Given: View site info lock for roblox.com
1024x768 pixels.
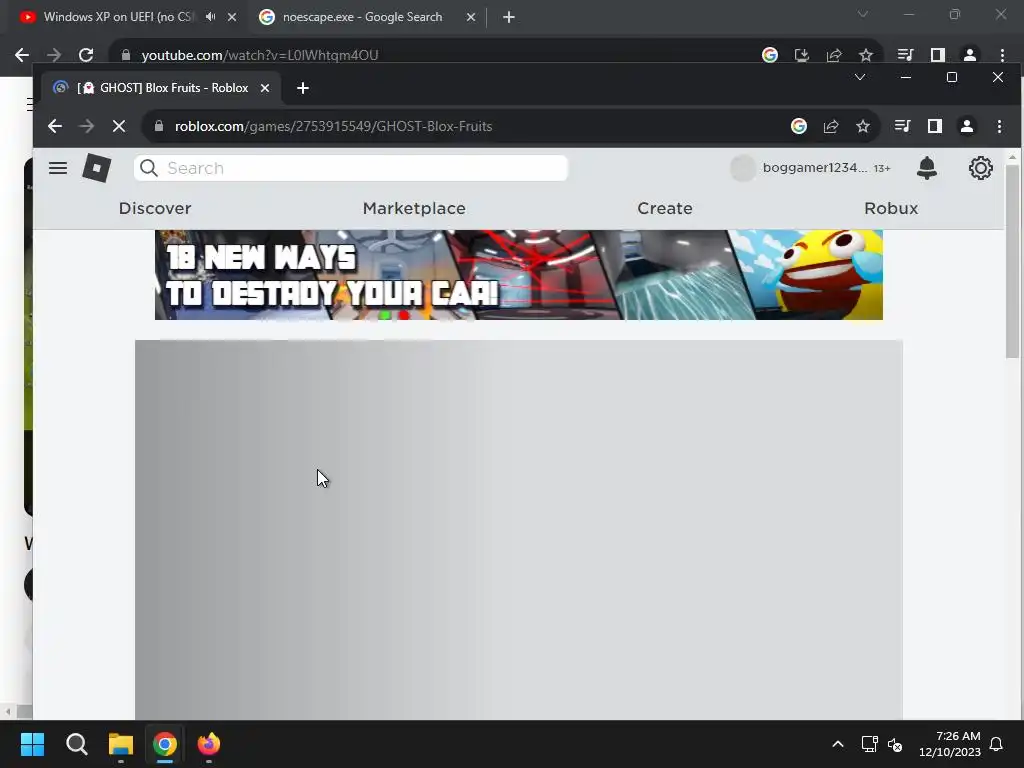Looking at the screenshot, I should (159, 126).
